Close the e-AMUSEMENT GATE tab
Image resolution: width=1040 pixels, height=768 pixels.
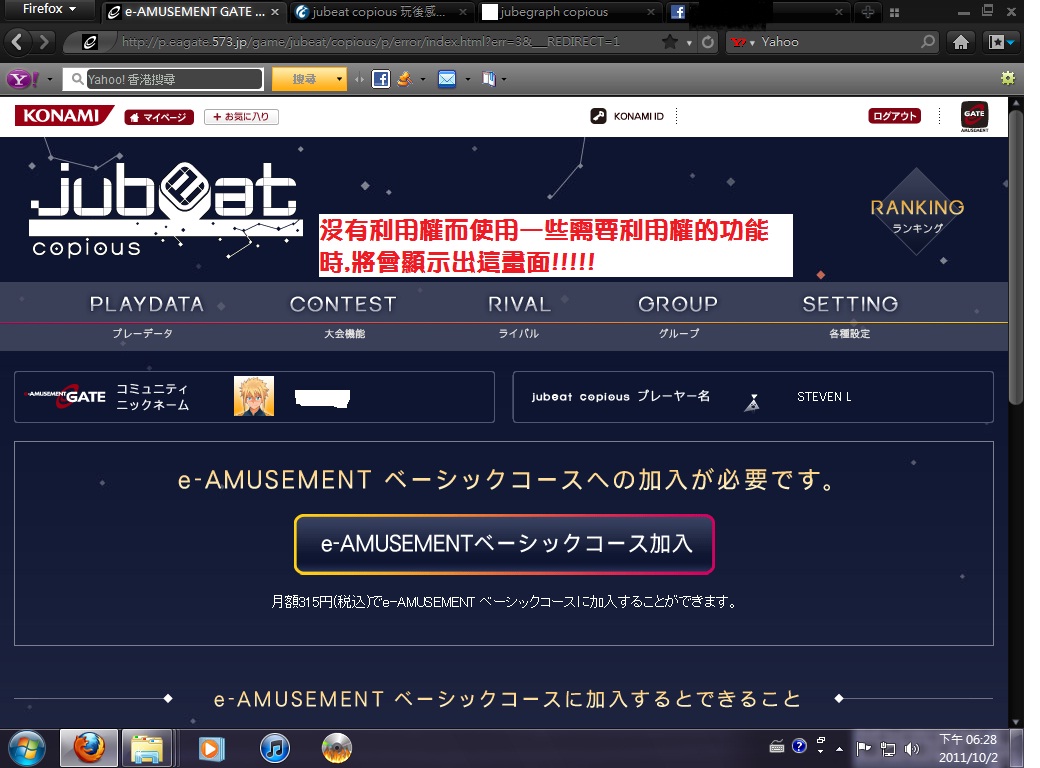275,12
